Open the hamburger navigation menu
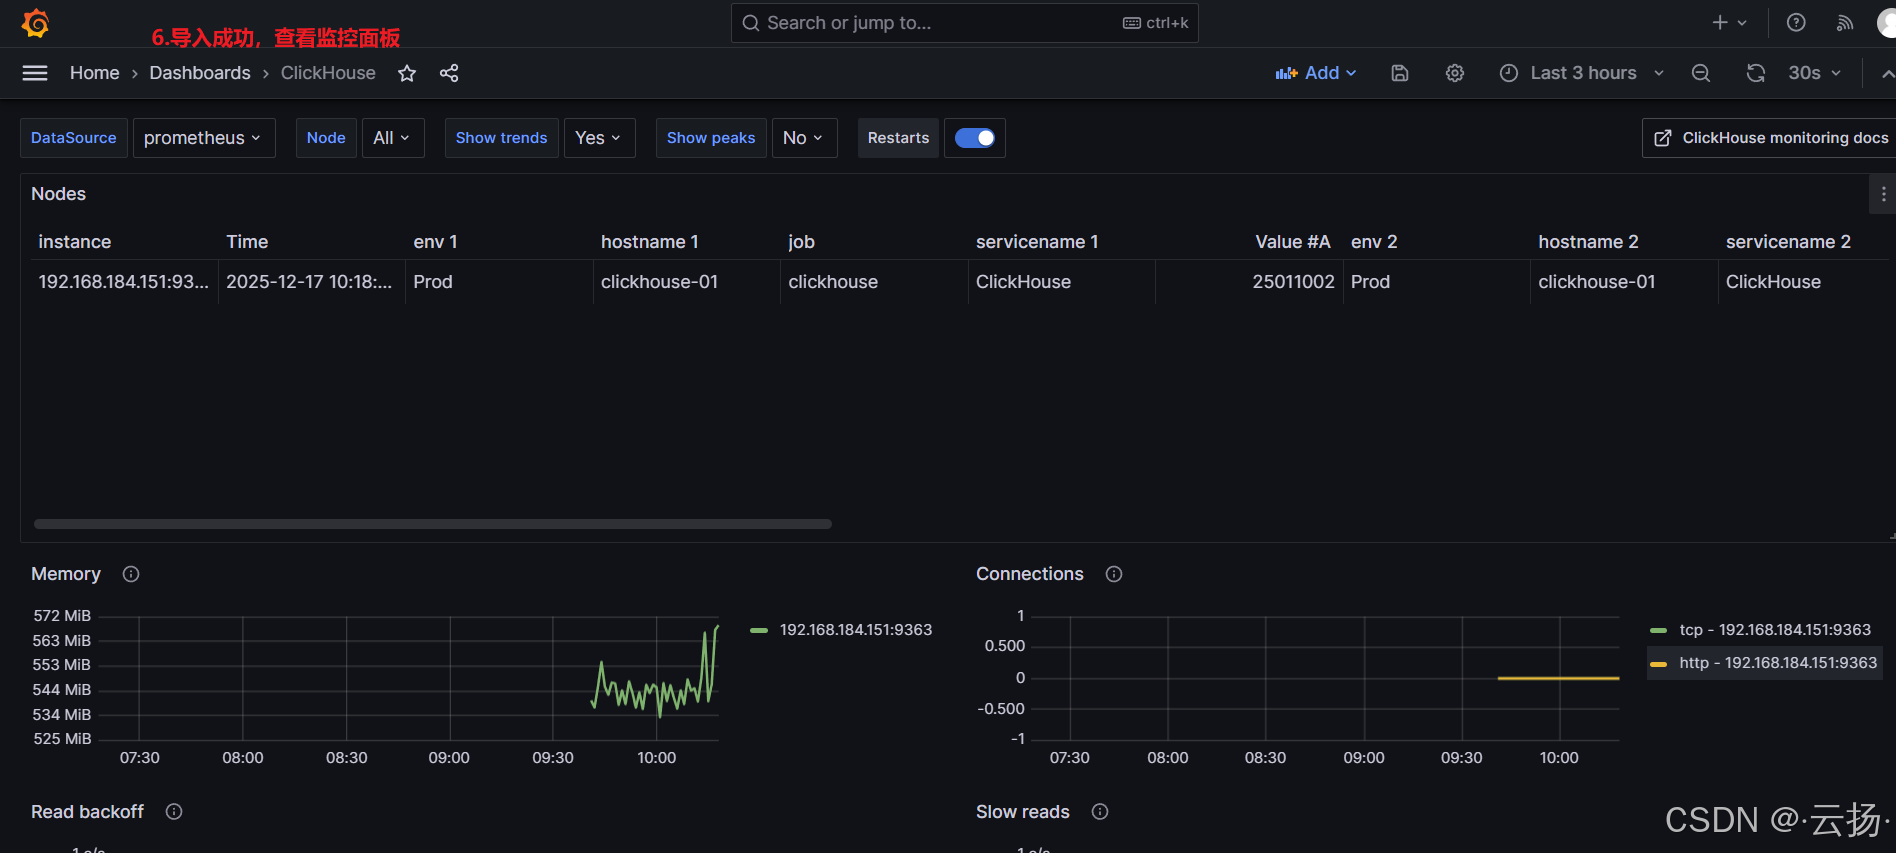The height and width of the screenshot is (853, 1896). 35,73
